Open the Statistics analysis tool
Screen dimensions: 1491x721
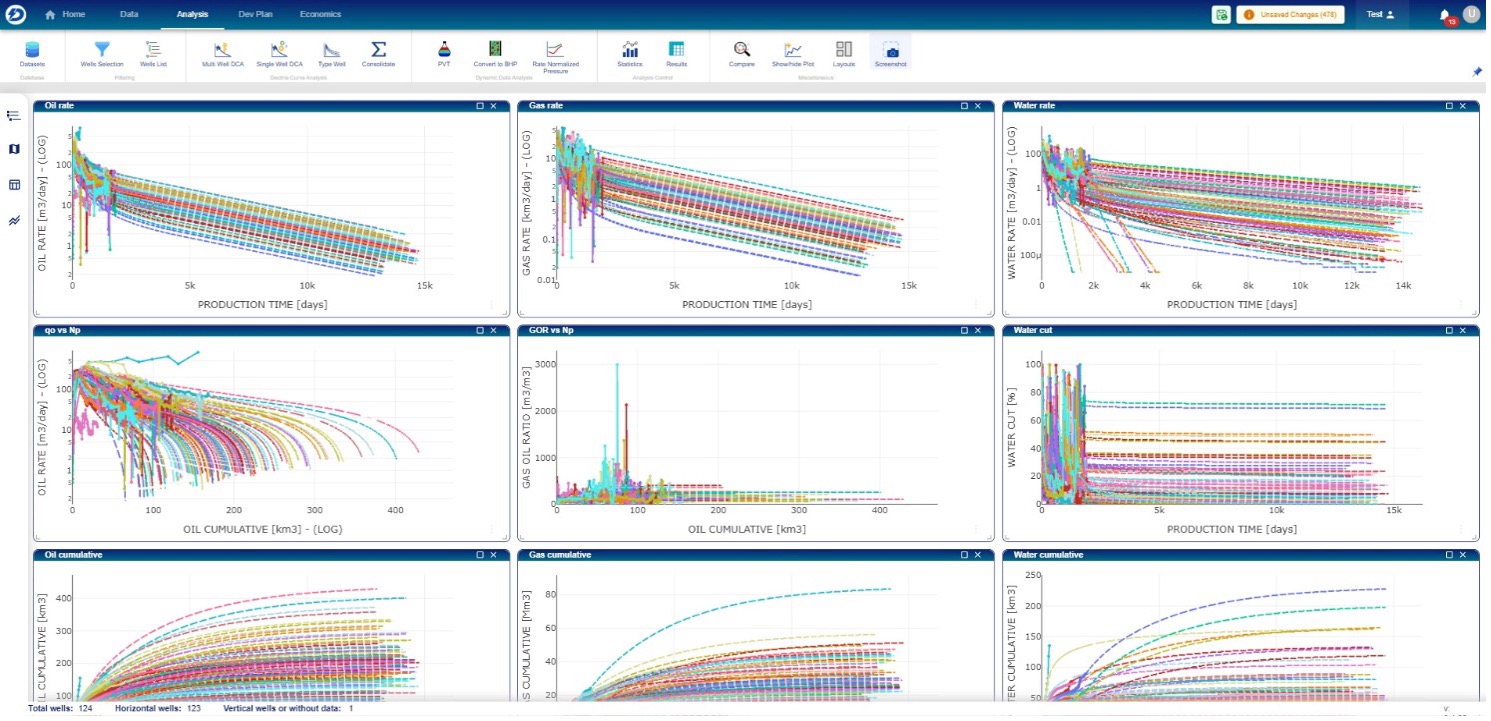tap(630, 51)
